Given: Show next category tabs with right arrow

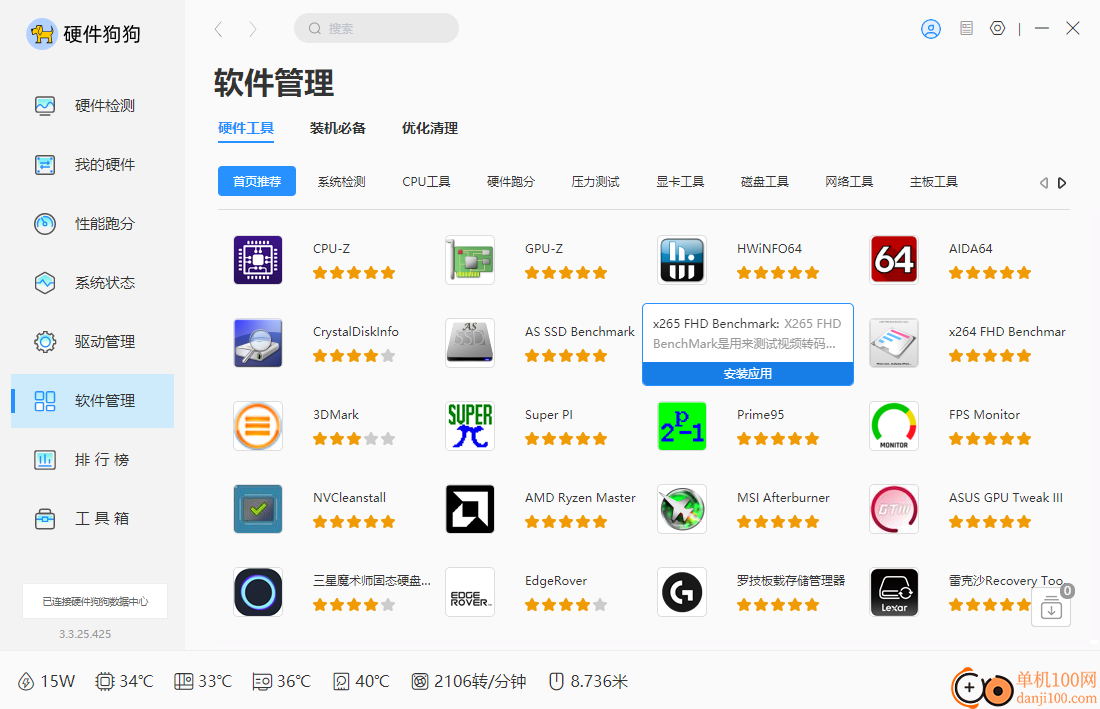Looking at the screenshot, I should [x=1062, y=183].
